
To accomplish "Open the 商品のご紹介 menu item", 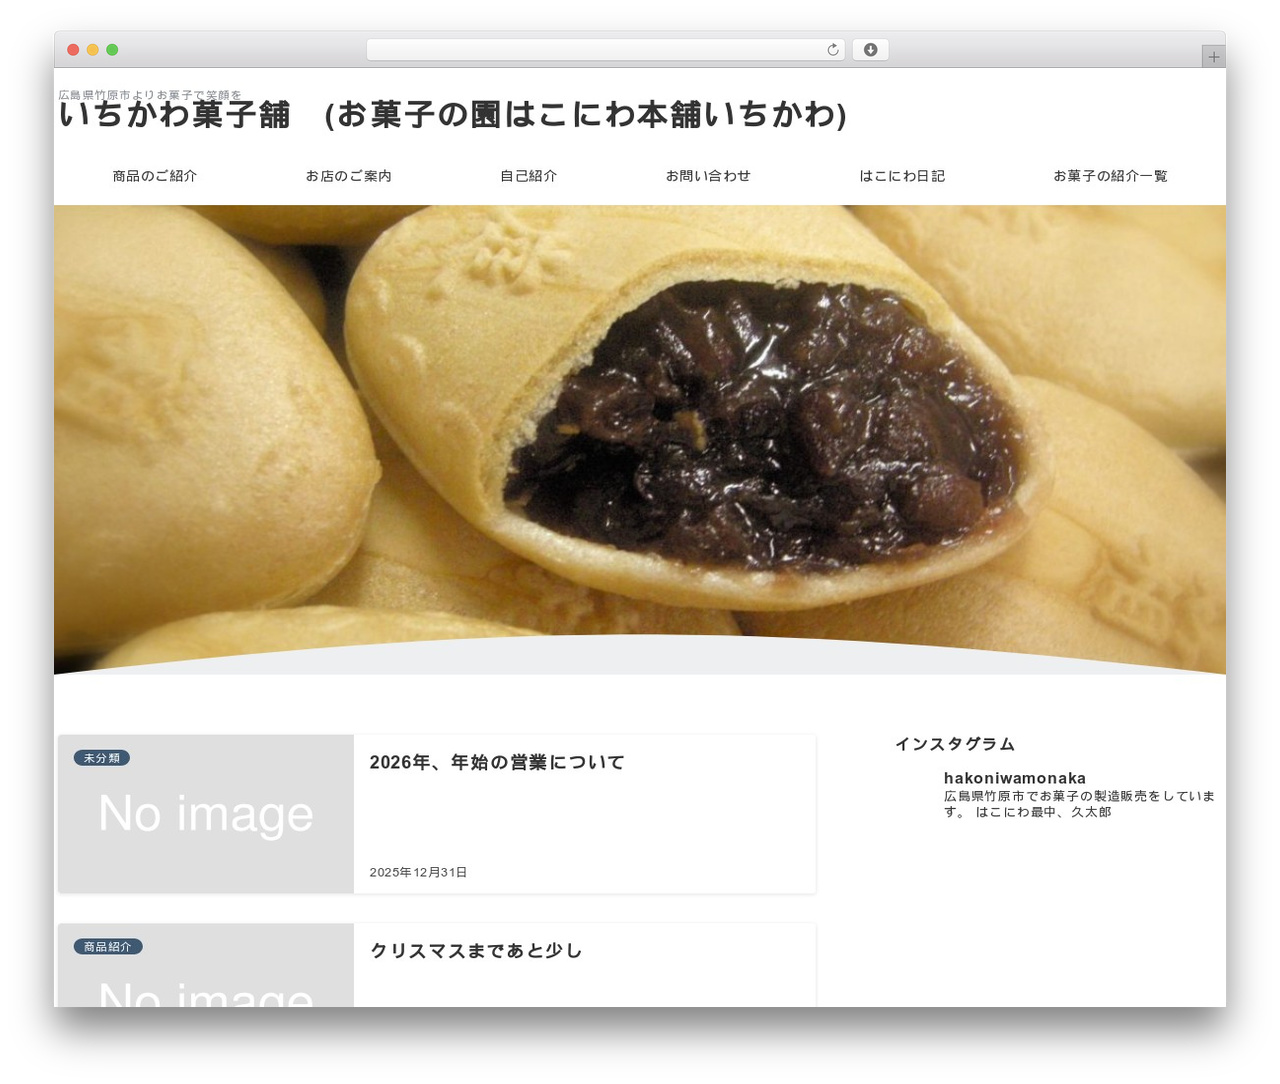I will pyautogui.click(x=155, y=176).
